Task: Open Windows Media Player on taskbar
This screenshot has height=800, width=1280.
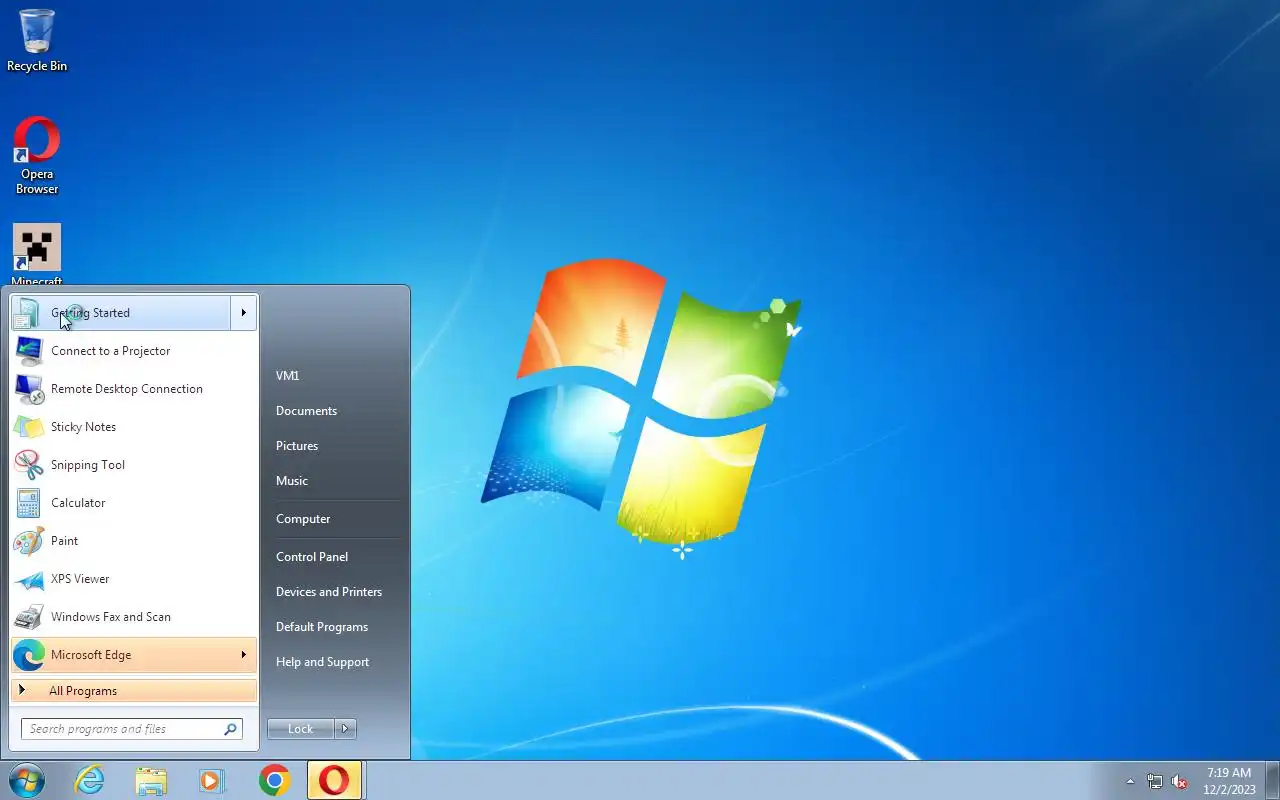Action: pos(212,780)
